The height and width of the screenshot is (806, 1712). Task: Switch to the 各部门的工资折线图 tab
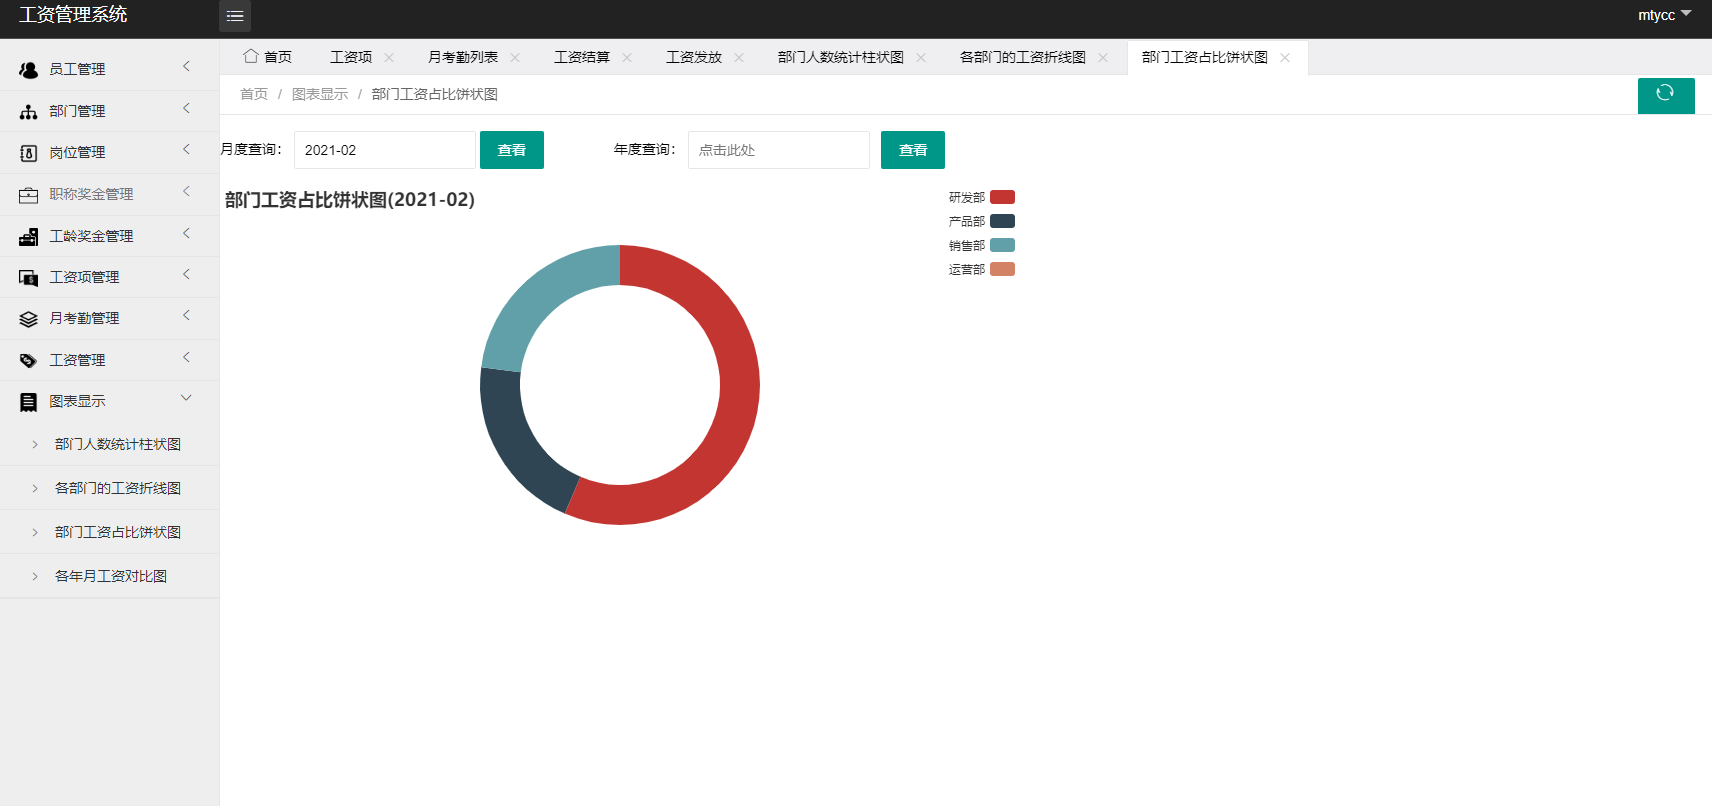click(1023, 57)
